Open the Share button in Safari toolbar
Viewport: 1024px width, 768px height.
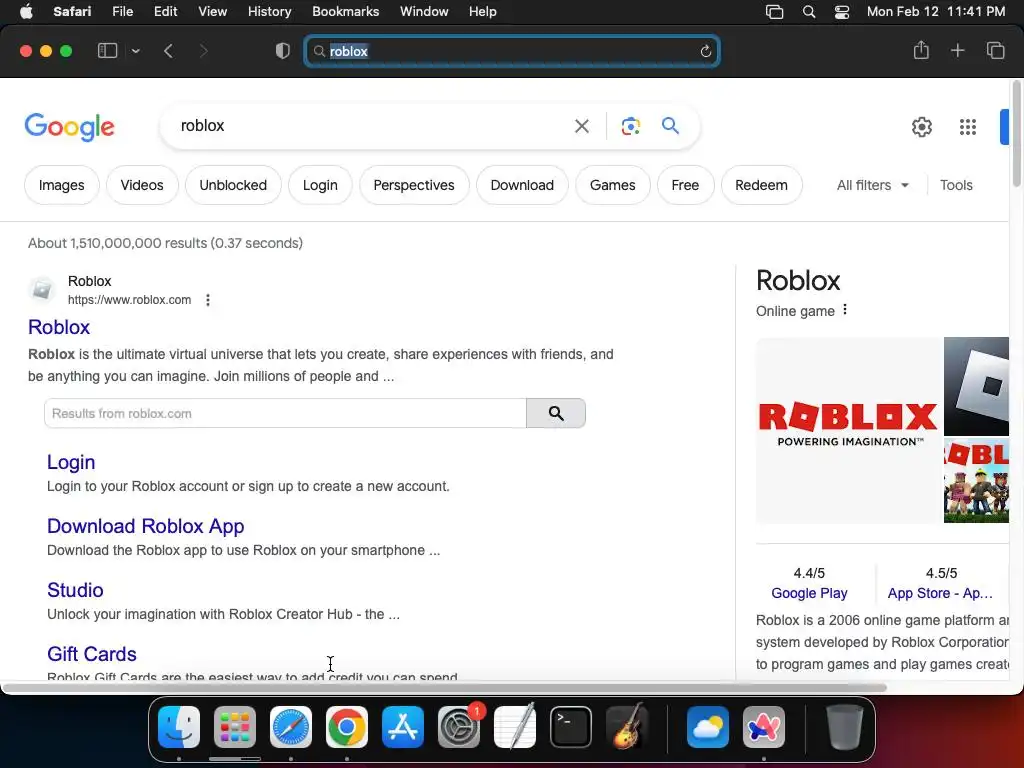(921, 50)
